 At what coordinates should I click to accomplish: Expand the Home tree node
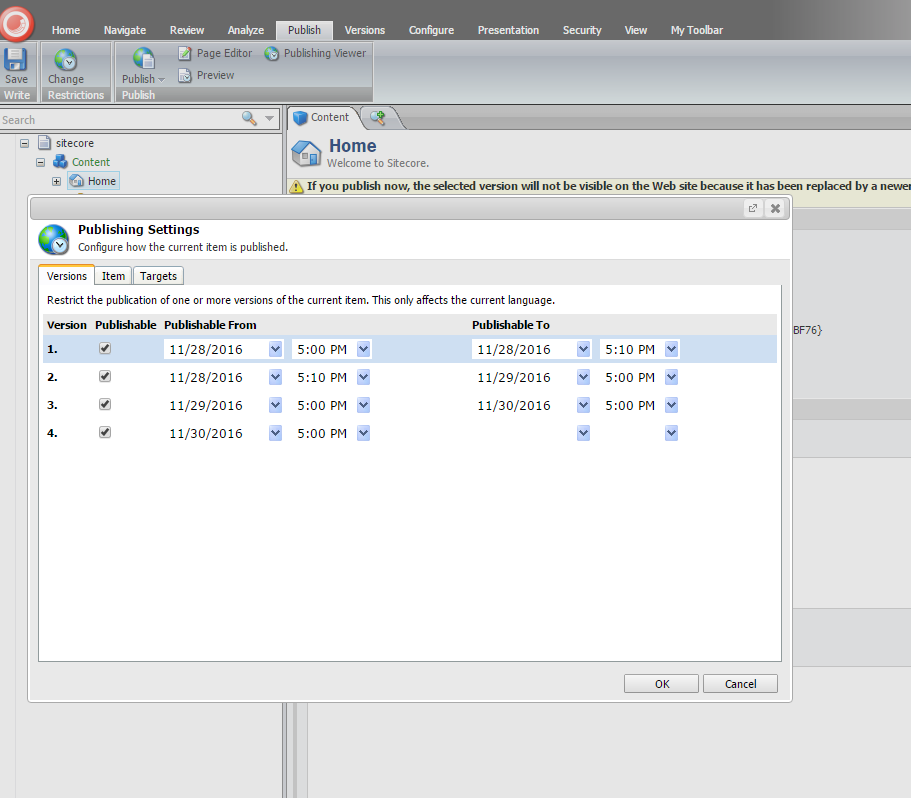[56, 181]
